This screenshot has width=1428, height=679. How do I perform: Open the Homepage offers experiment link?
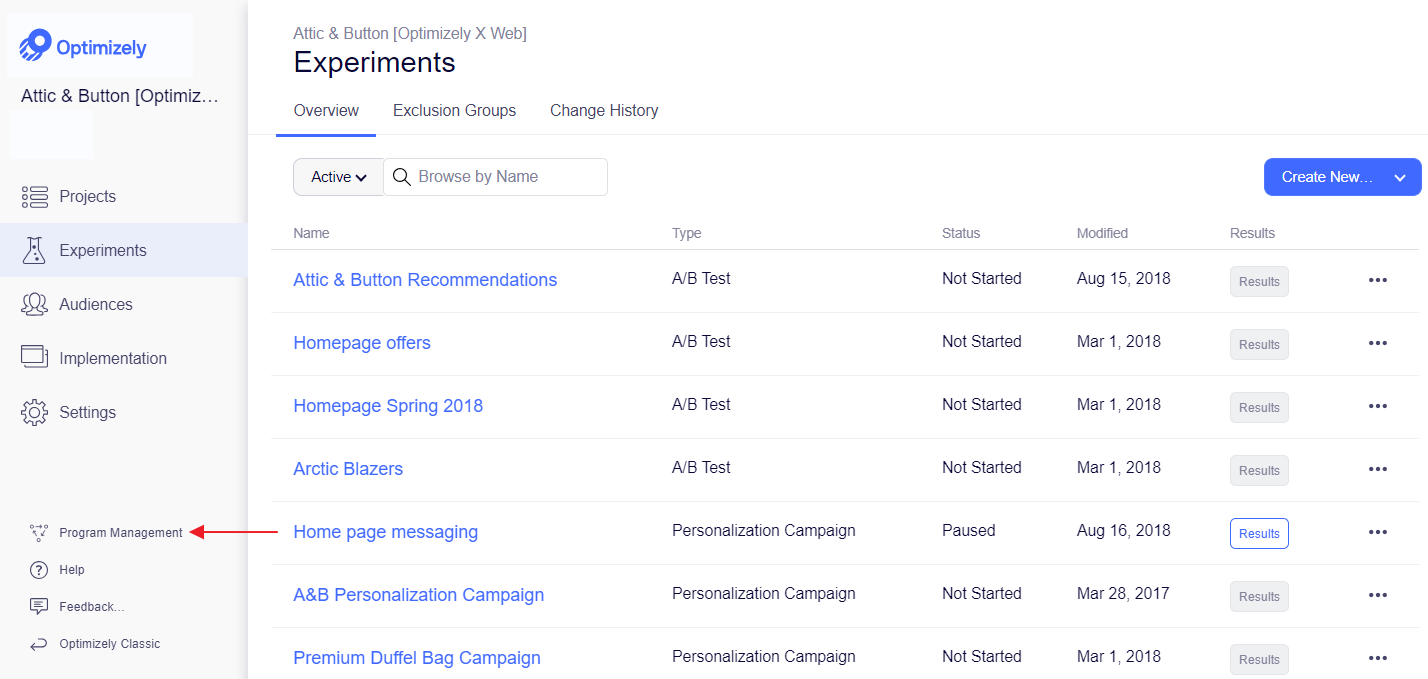(x=362, y=343)
